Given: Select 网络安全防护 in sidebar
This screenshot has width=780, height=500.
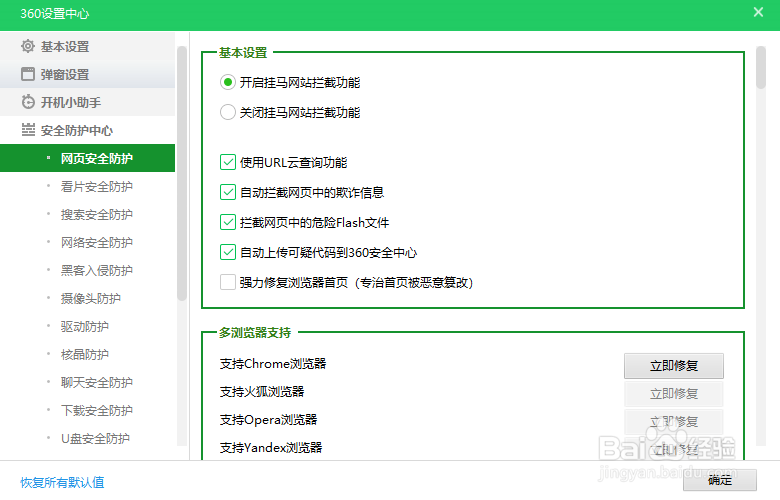Looking at the screenshot, I should tap(88, 242).
